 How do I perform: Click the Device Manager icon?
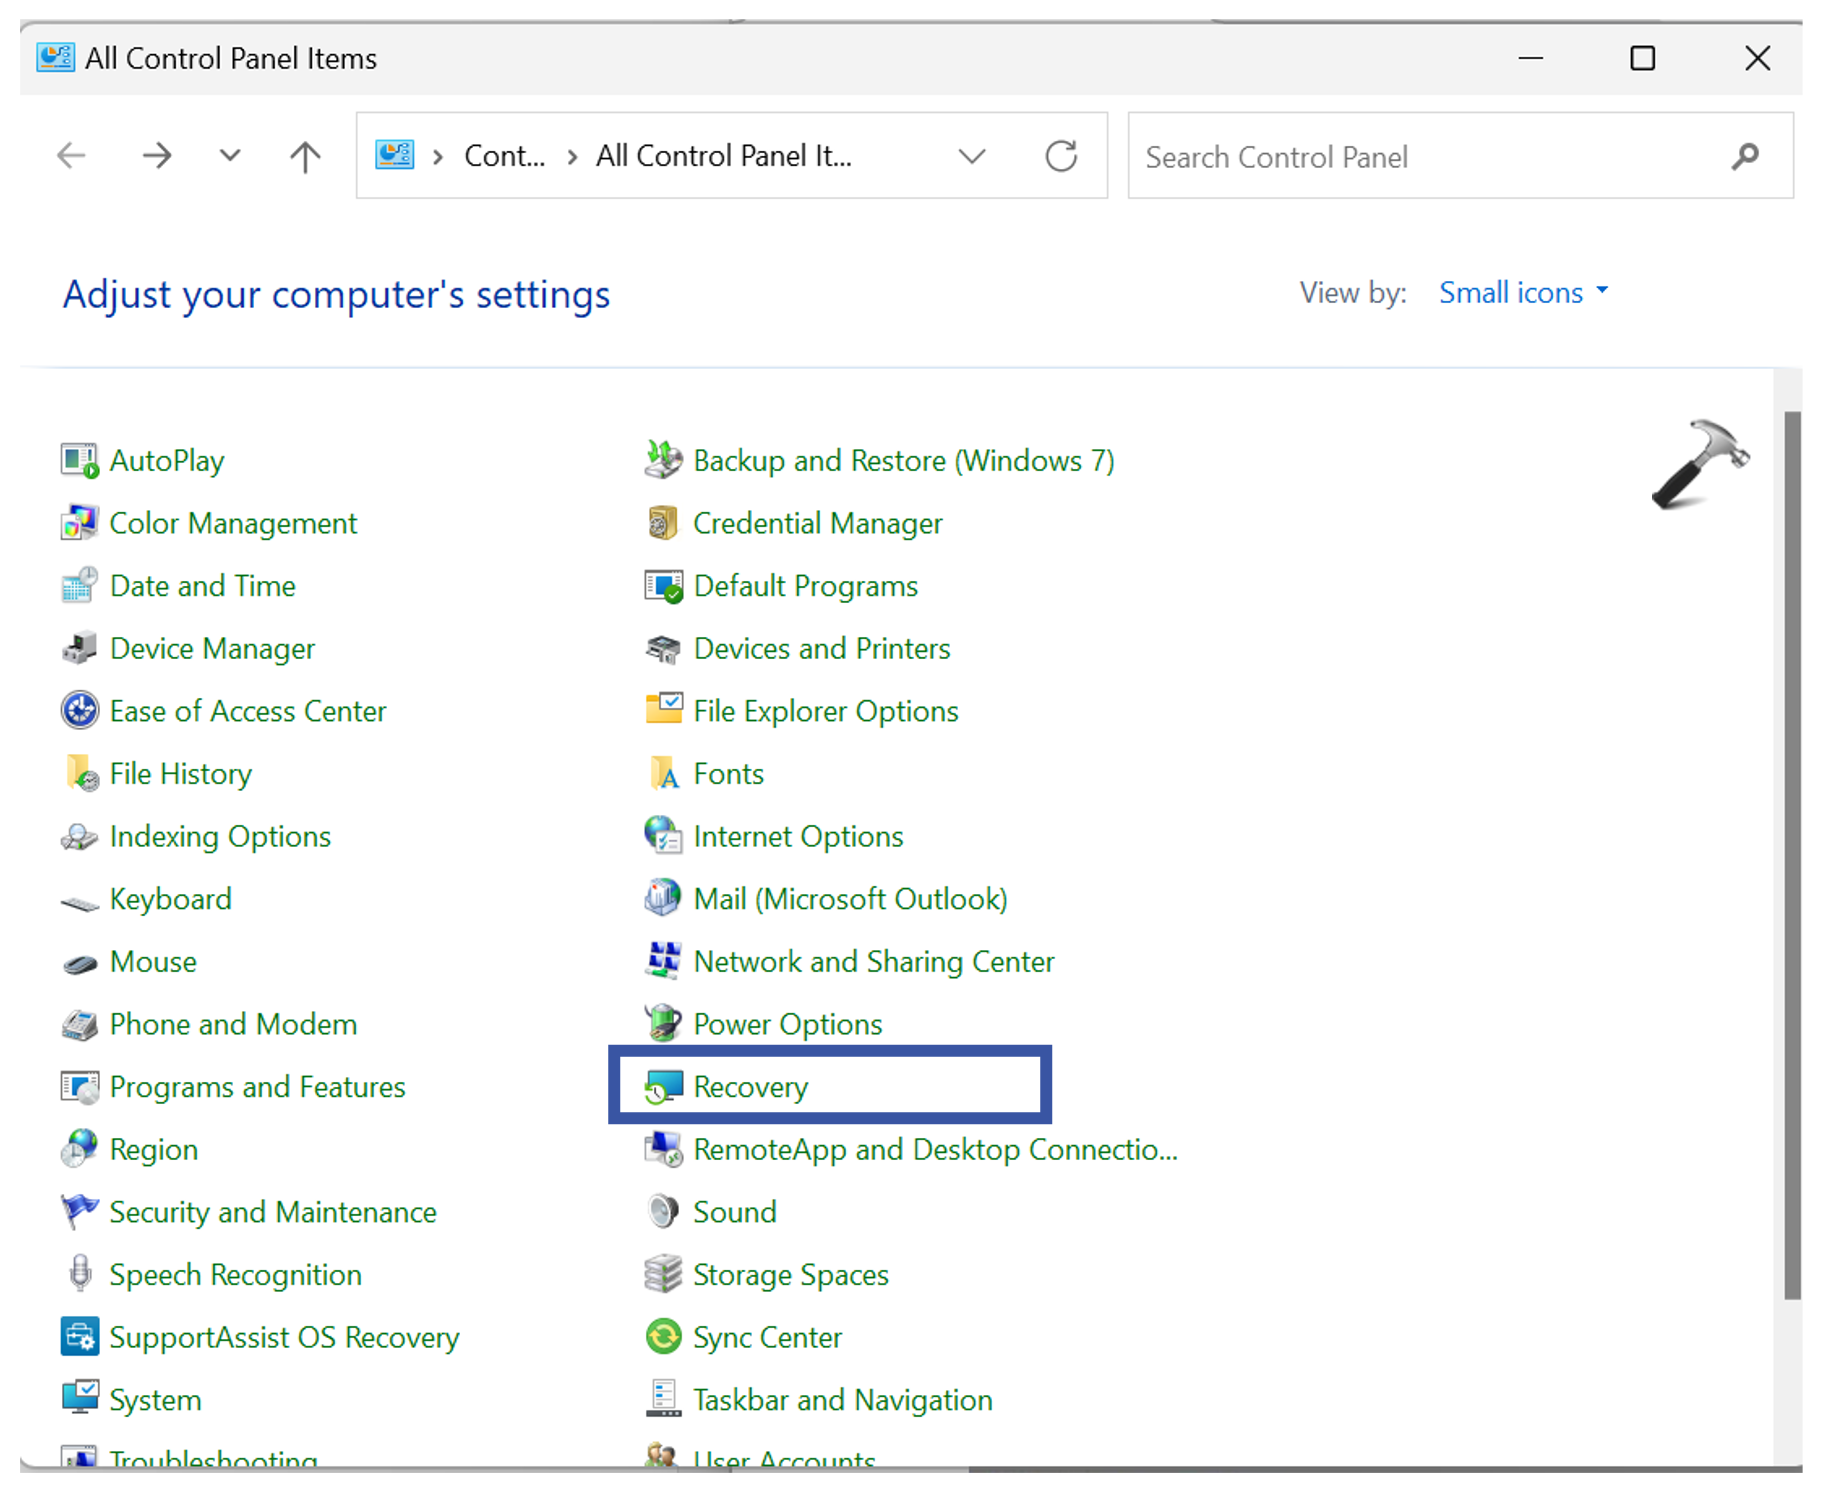pos(80,649)
